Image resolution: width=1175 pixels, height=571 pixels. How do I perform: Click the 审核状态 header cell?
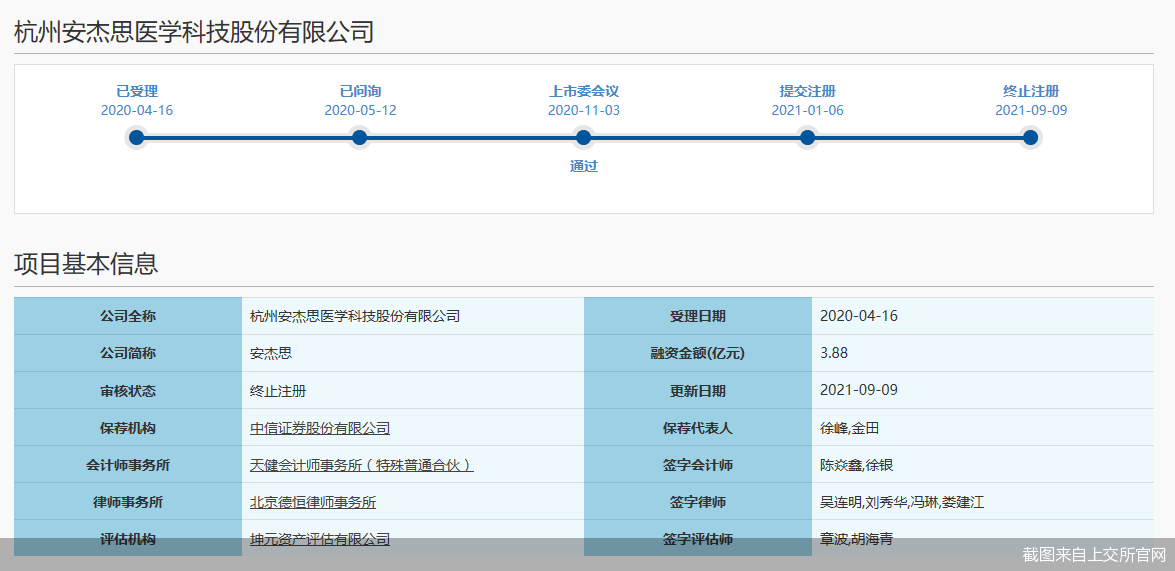pos(128,390)
